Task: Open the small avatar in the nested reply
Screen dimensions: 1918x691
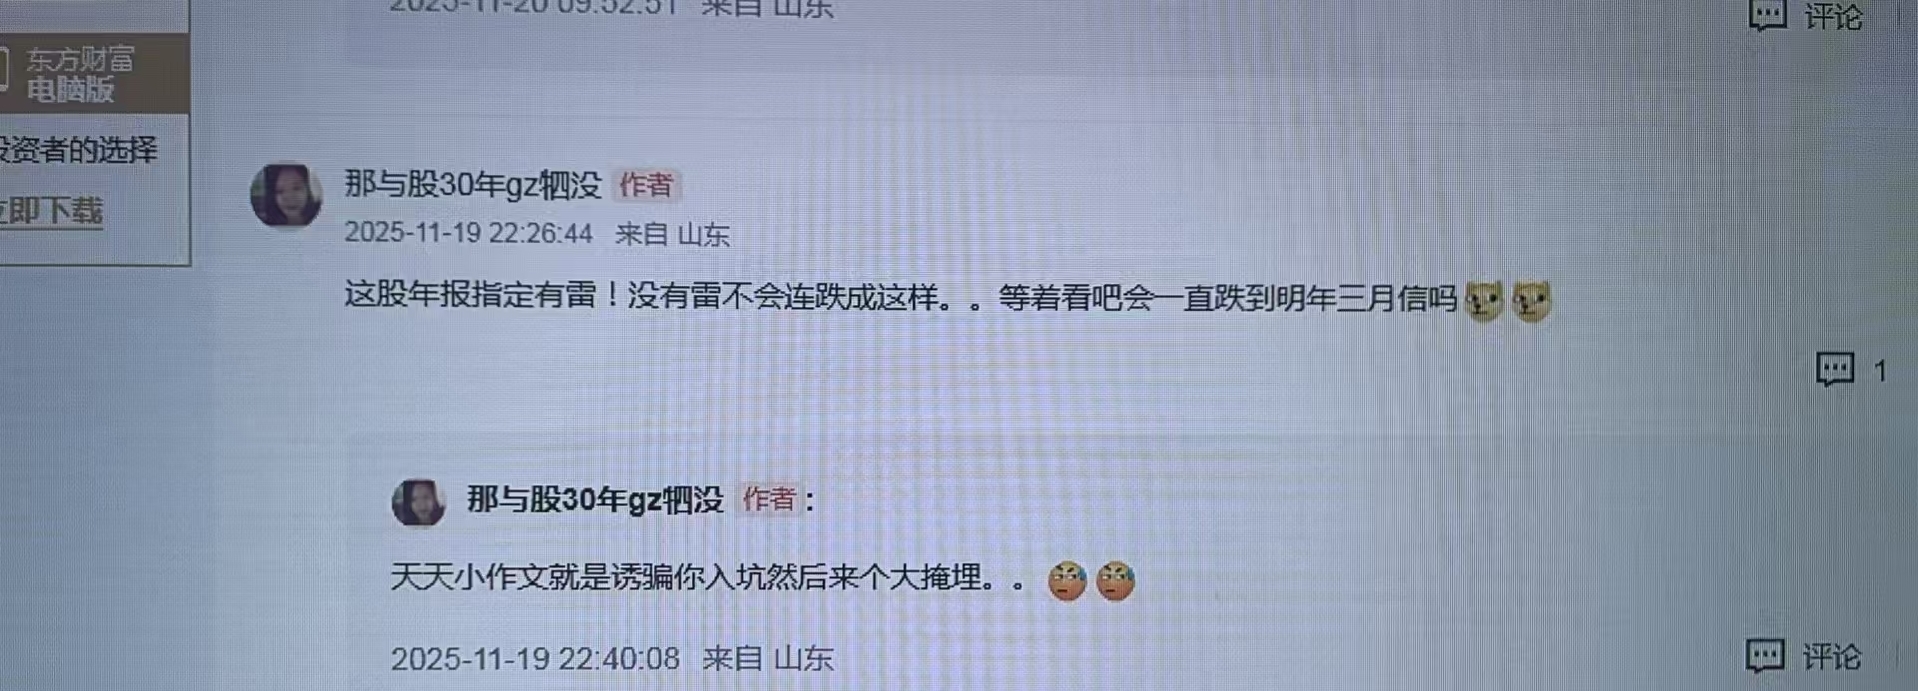Action: (x=418, y=502)
